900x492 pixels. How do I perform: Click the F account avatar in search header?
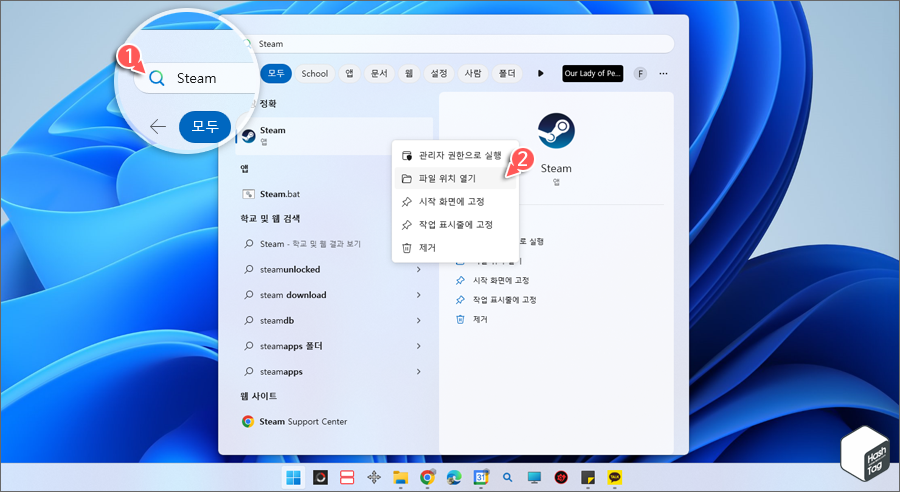640,73
